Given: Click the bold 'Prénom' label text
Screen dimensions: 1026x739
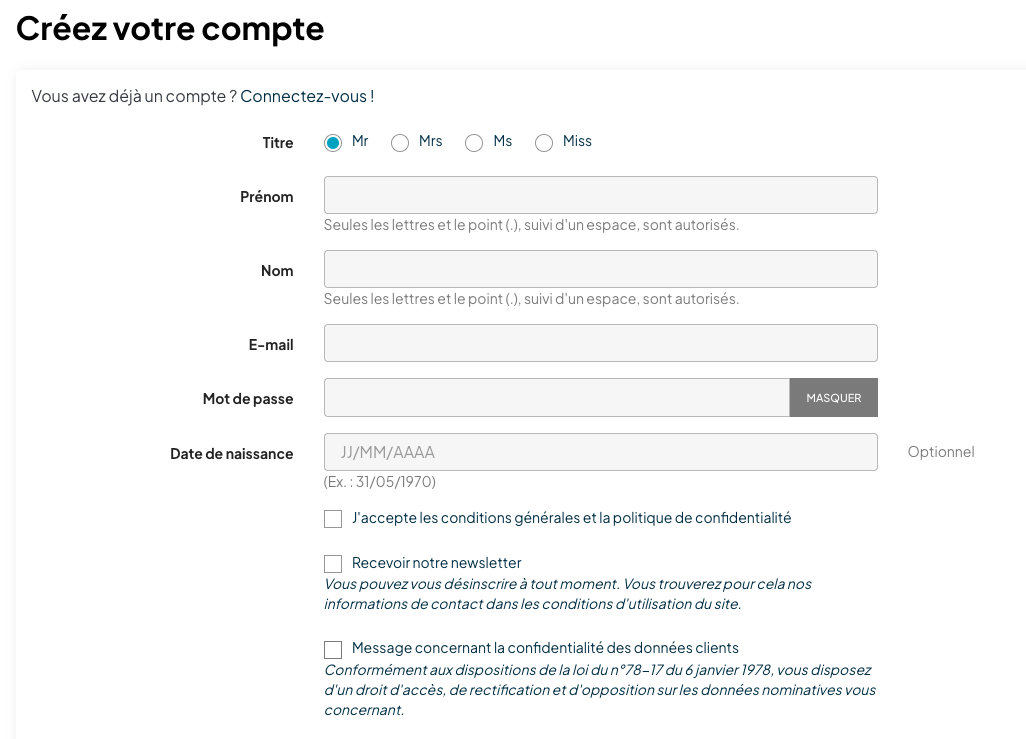Looking at the screenshot, I should (267, 197).
